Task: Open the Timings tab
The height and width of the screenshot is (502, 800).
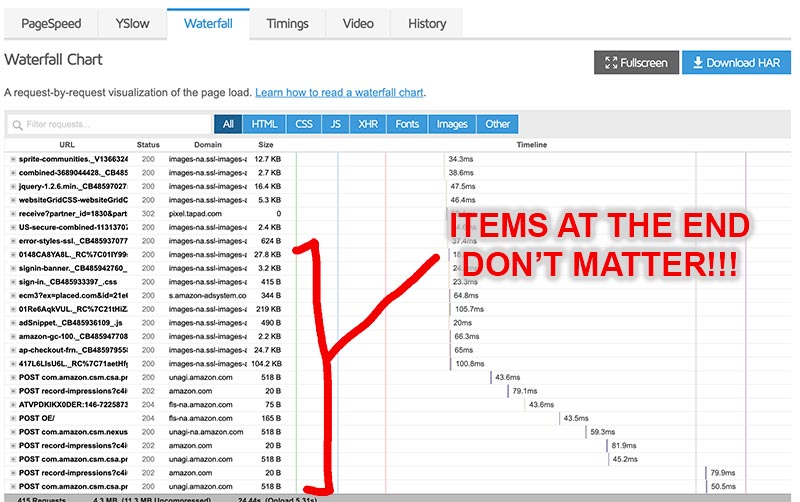Action: [x=287, y=23]
